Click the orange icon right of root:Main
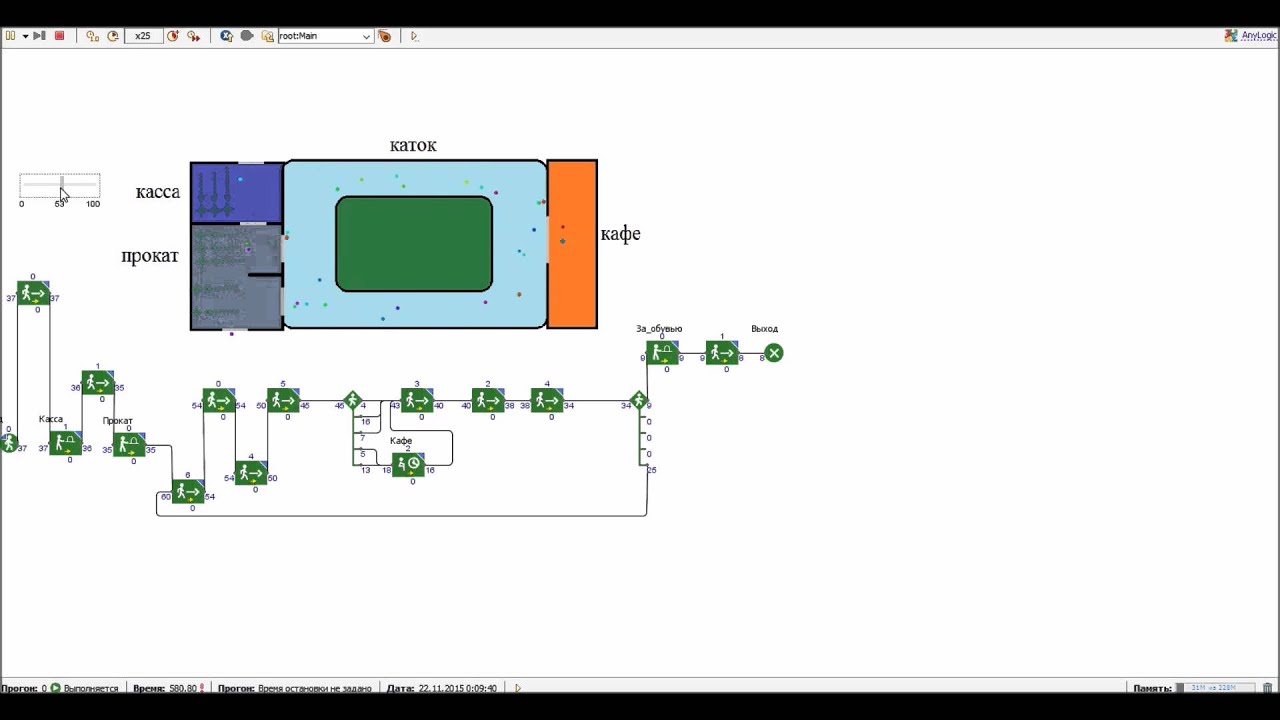 (x=385, y=36)
